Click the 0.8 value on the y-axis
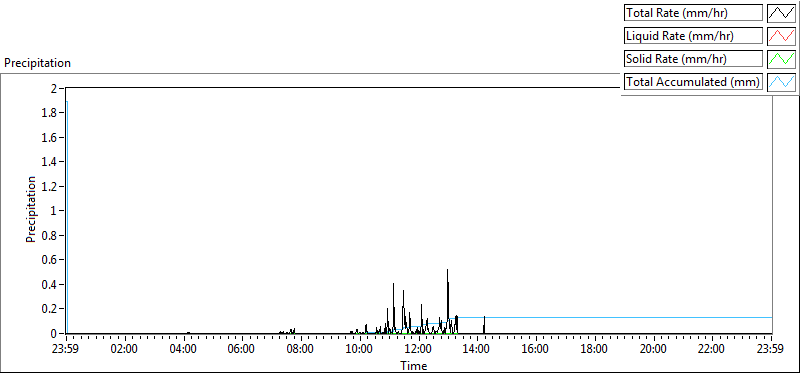The height and width of the screenshot is (373, 800). [50, 235]
